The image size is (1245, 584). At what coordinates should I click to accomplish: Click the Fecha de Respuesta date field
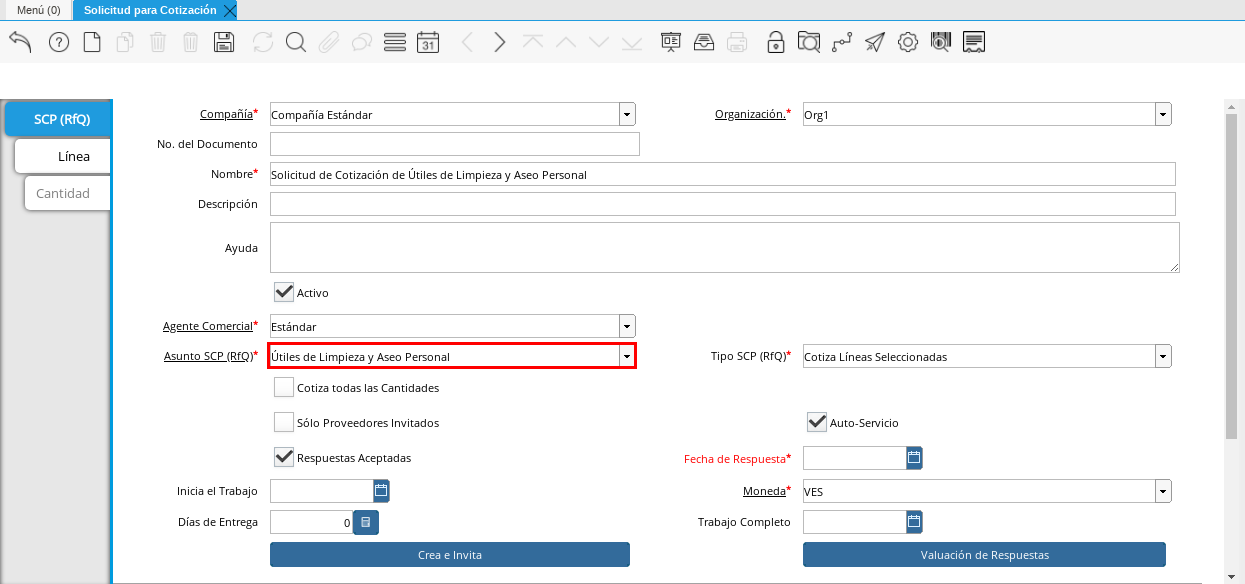(855, 458)
